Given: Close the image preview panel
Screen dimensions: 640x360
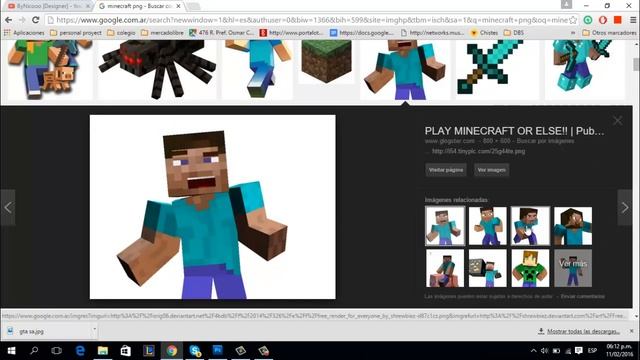Looking at the screenshot, I should [618, 120].
